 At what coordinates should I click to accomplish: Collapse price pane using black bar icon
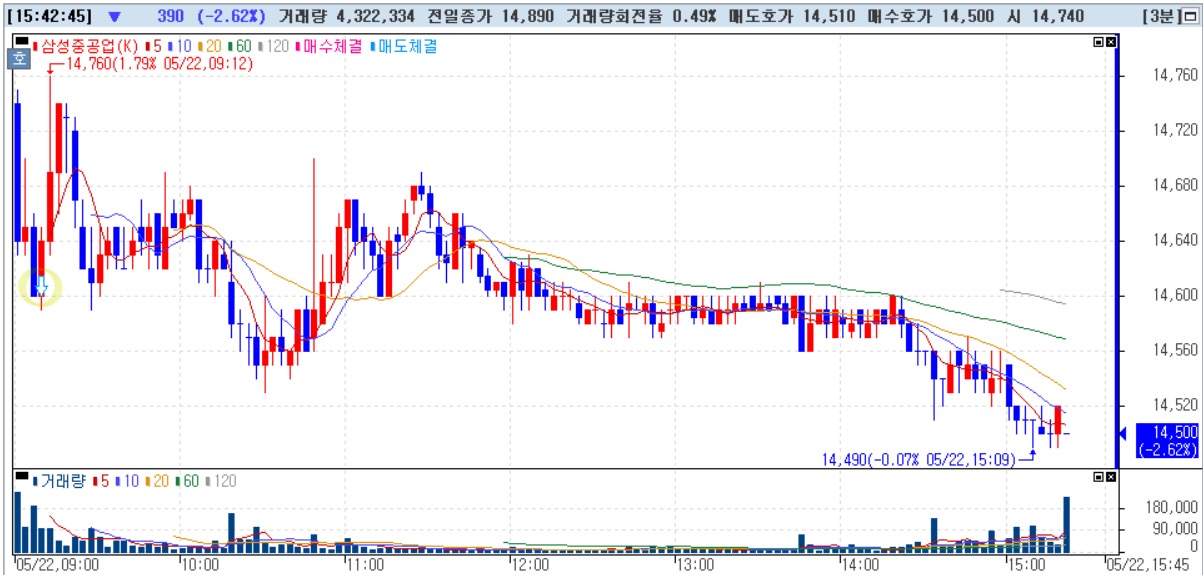(22, 42)
